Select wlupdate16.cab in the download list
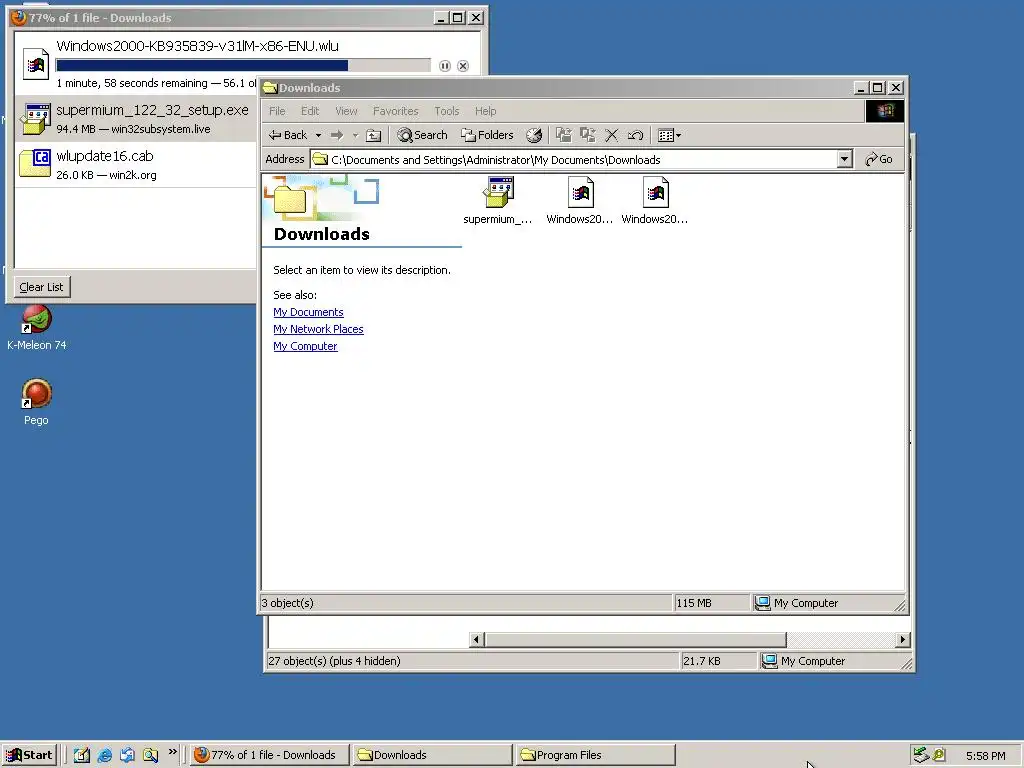This screenshot has height=768, width=1024. click(x=136, y=165)
